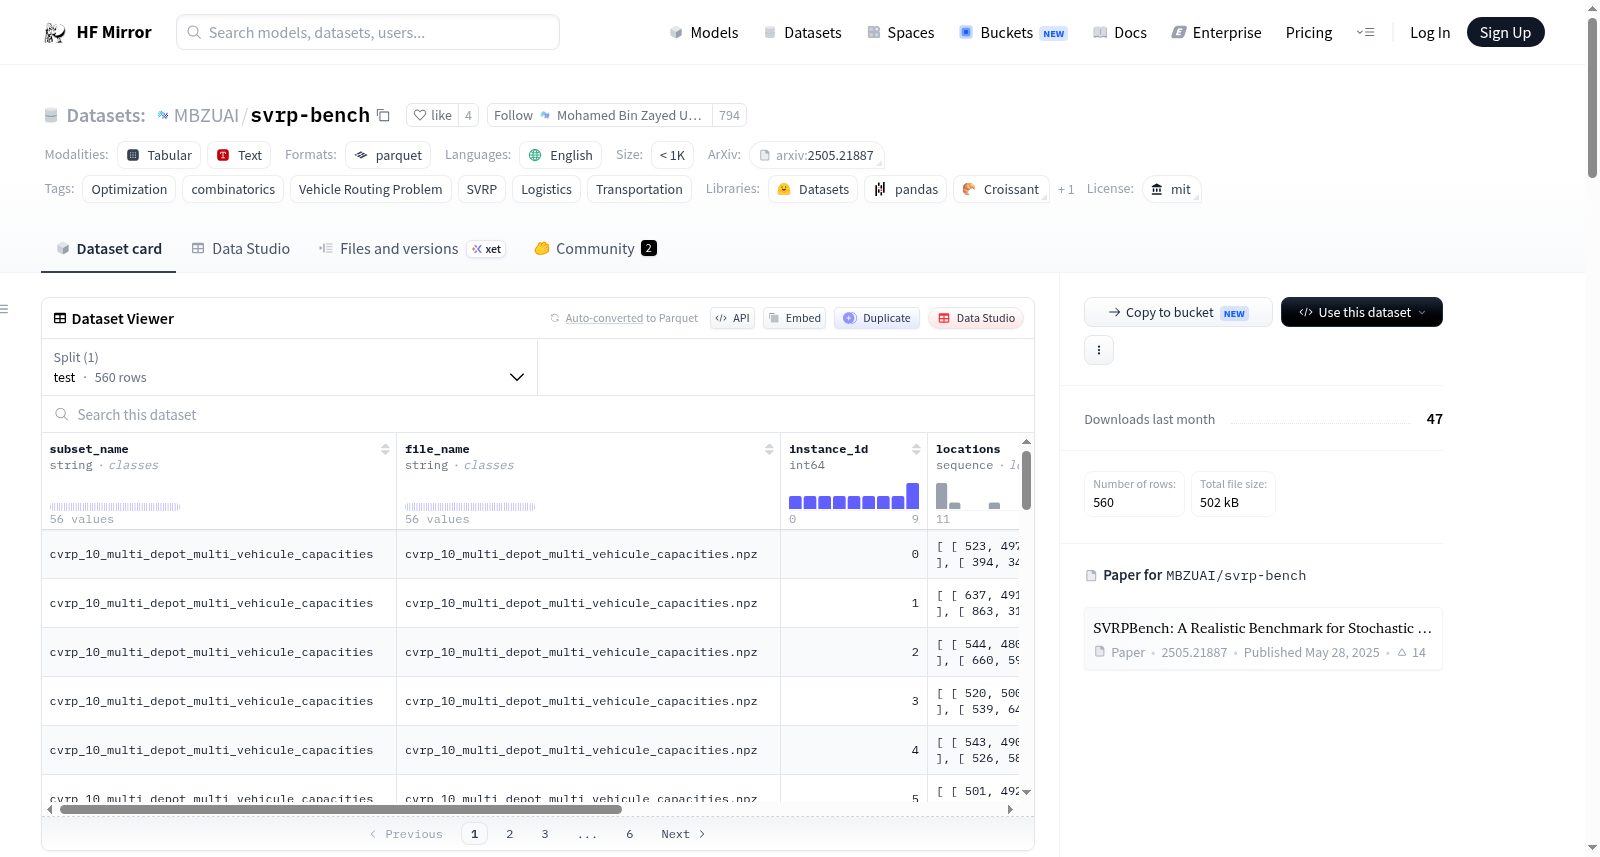Select the English language tag
The width and height of the screenshot is (1600, 857).
click(560, 155)
